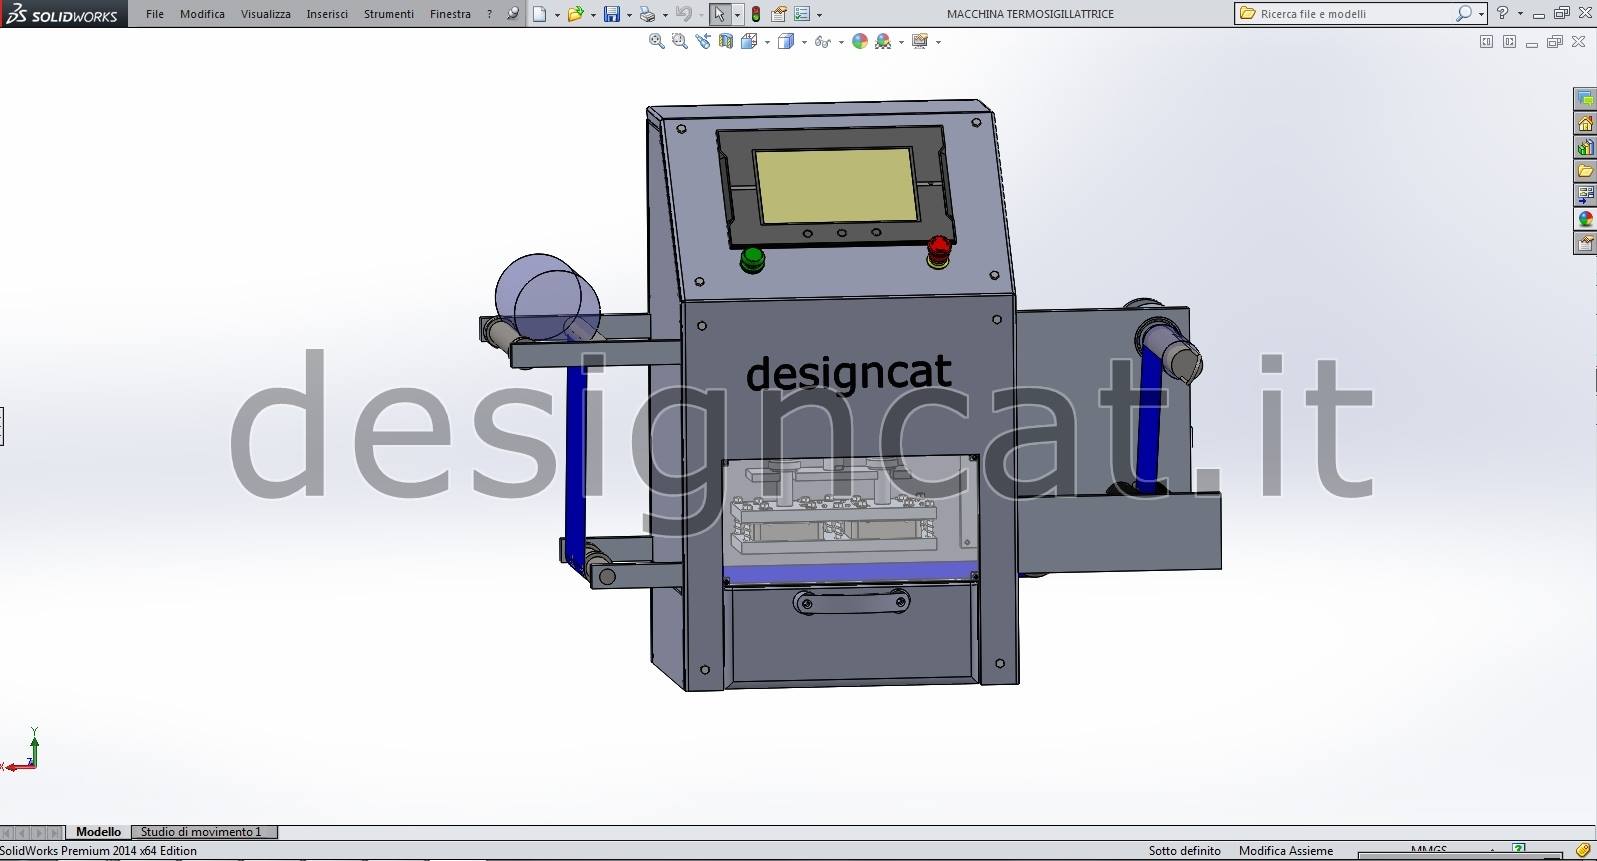Click the Modello tab

click(x=98, y=832)
